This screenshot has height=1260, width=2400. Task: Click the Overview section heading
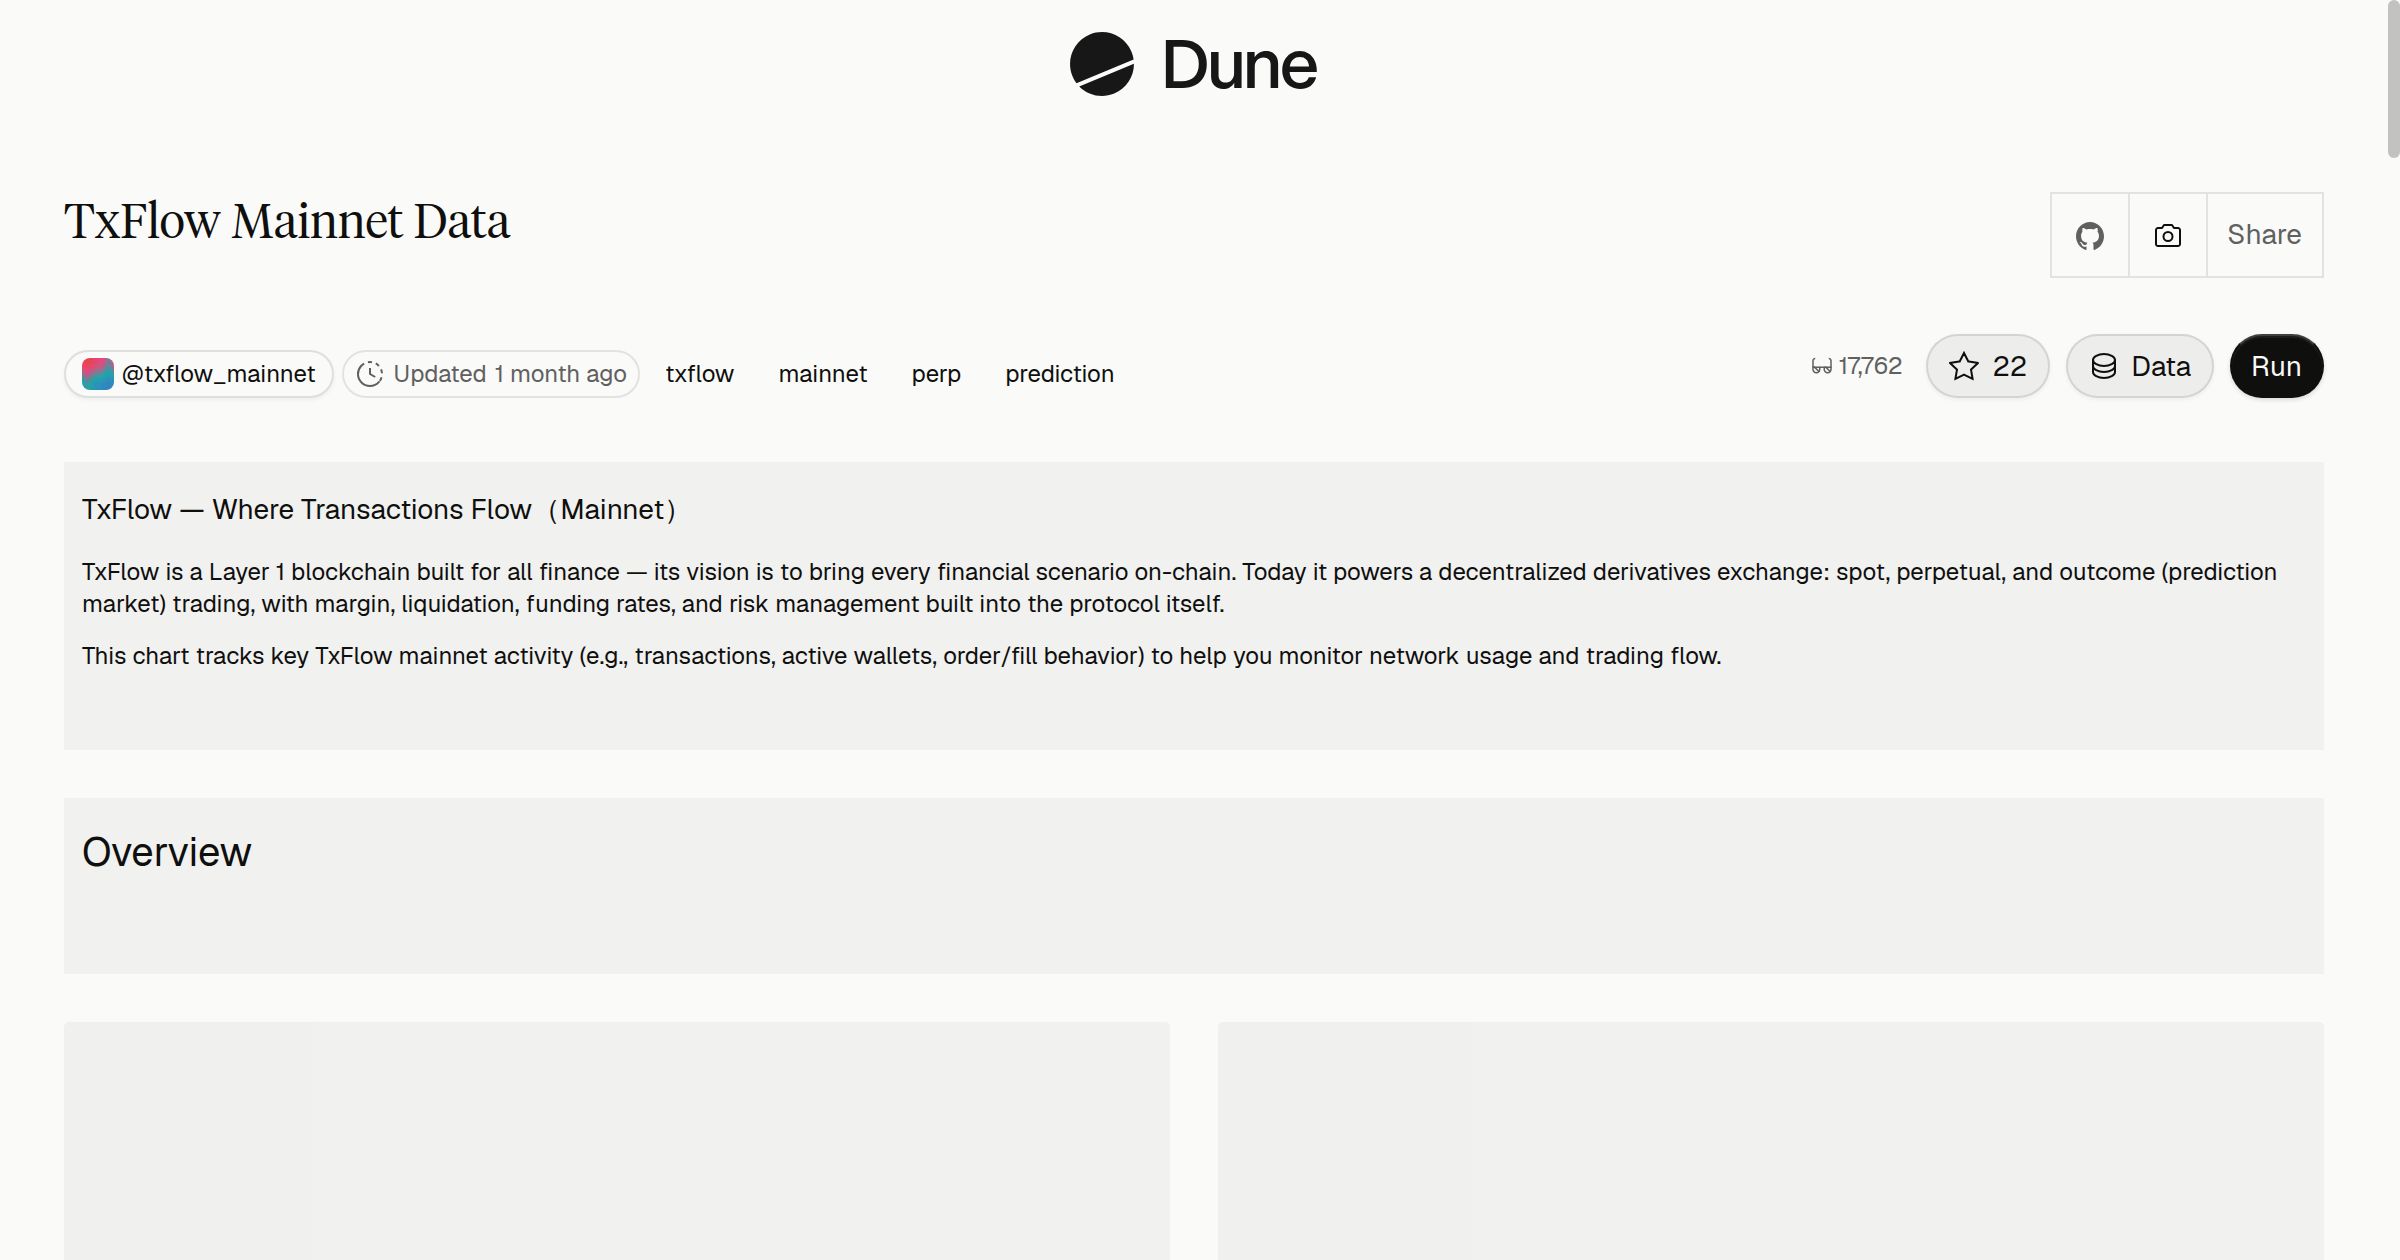tap(167, 852)
